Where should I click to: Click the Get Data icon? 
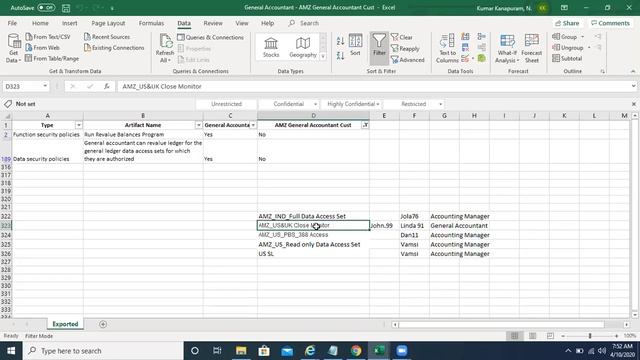[x=13, y=48]
